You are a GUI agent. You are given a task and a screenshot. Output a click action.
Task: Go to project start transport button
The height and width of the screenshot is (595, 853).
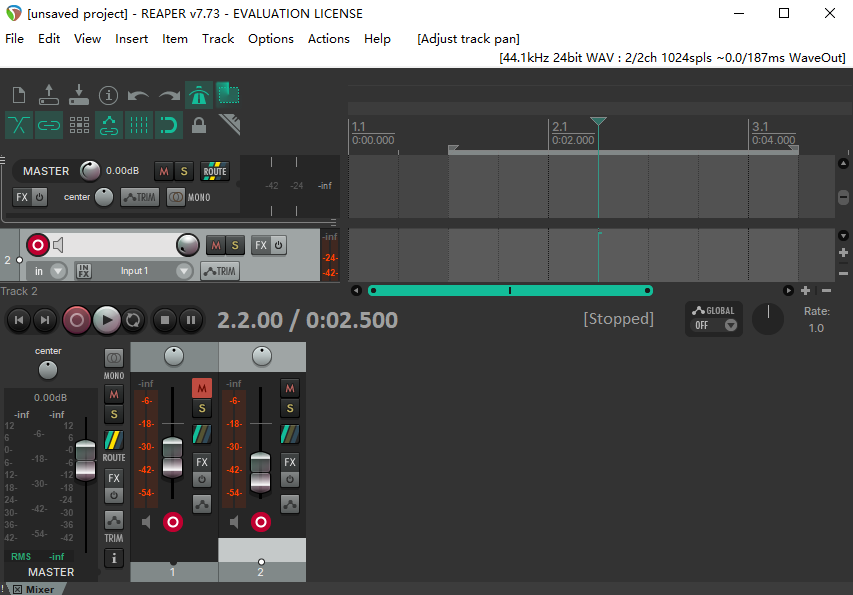click(19, 320)
